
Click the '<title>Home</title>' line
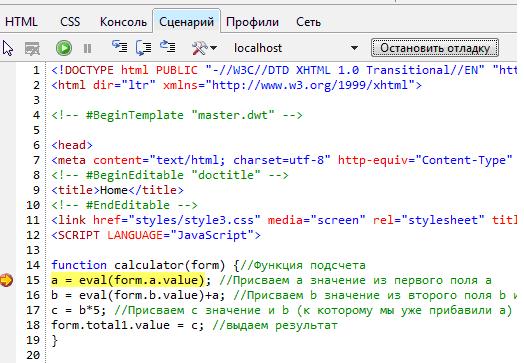[117, 190]
